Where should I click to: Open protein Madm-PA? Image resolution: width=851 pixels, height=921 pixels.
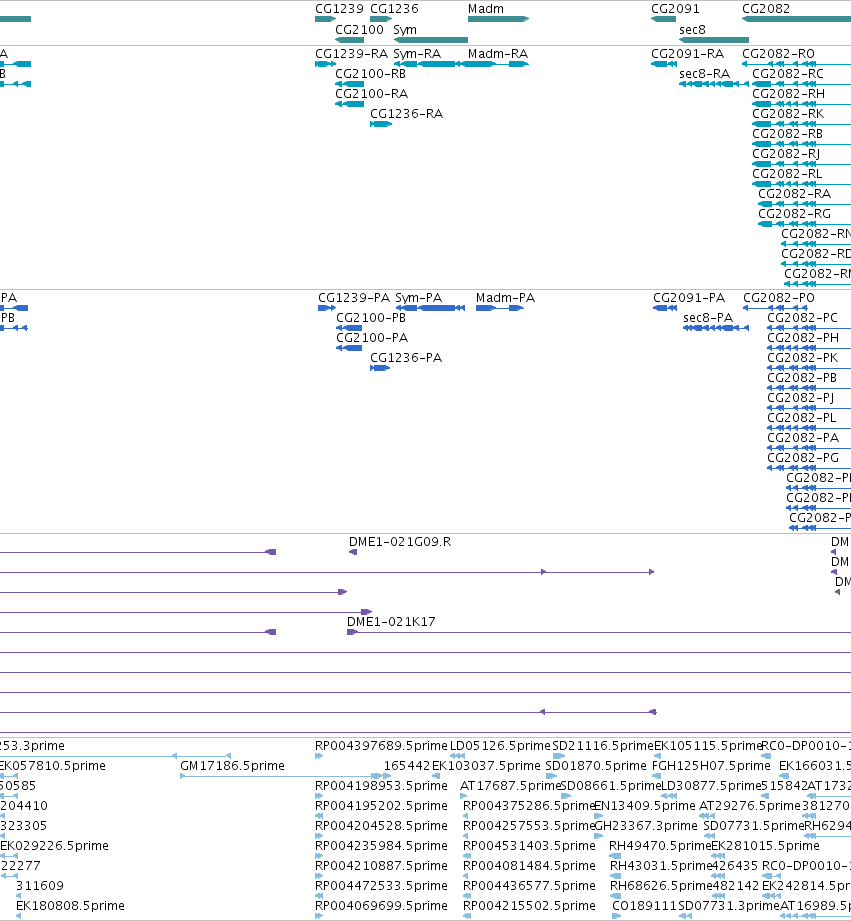500,308
